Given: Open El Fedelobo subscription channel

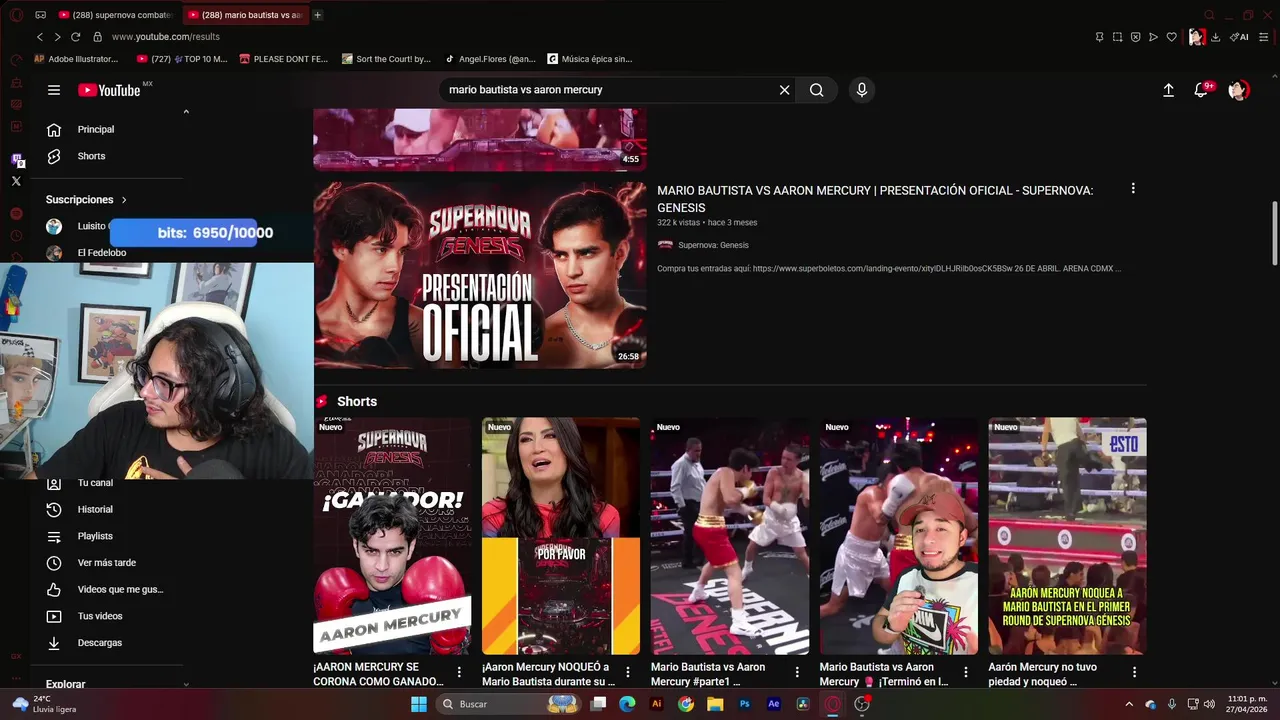Looking at the screenshot, I should point(100,253).
